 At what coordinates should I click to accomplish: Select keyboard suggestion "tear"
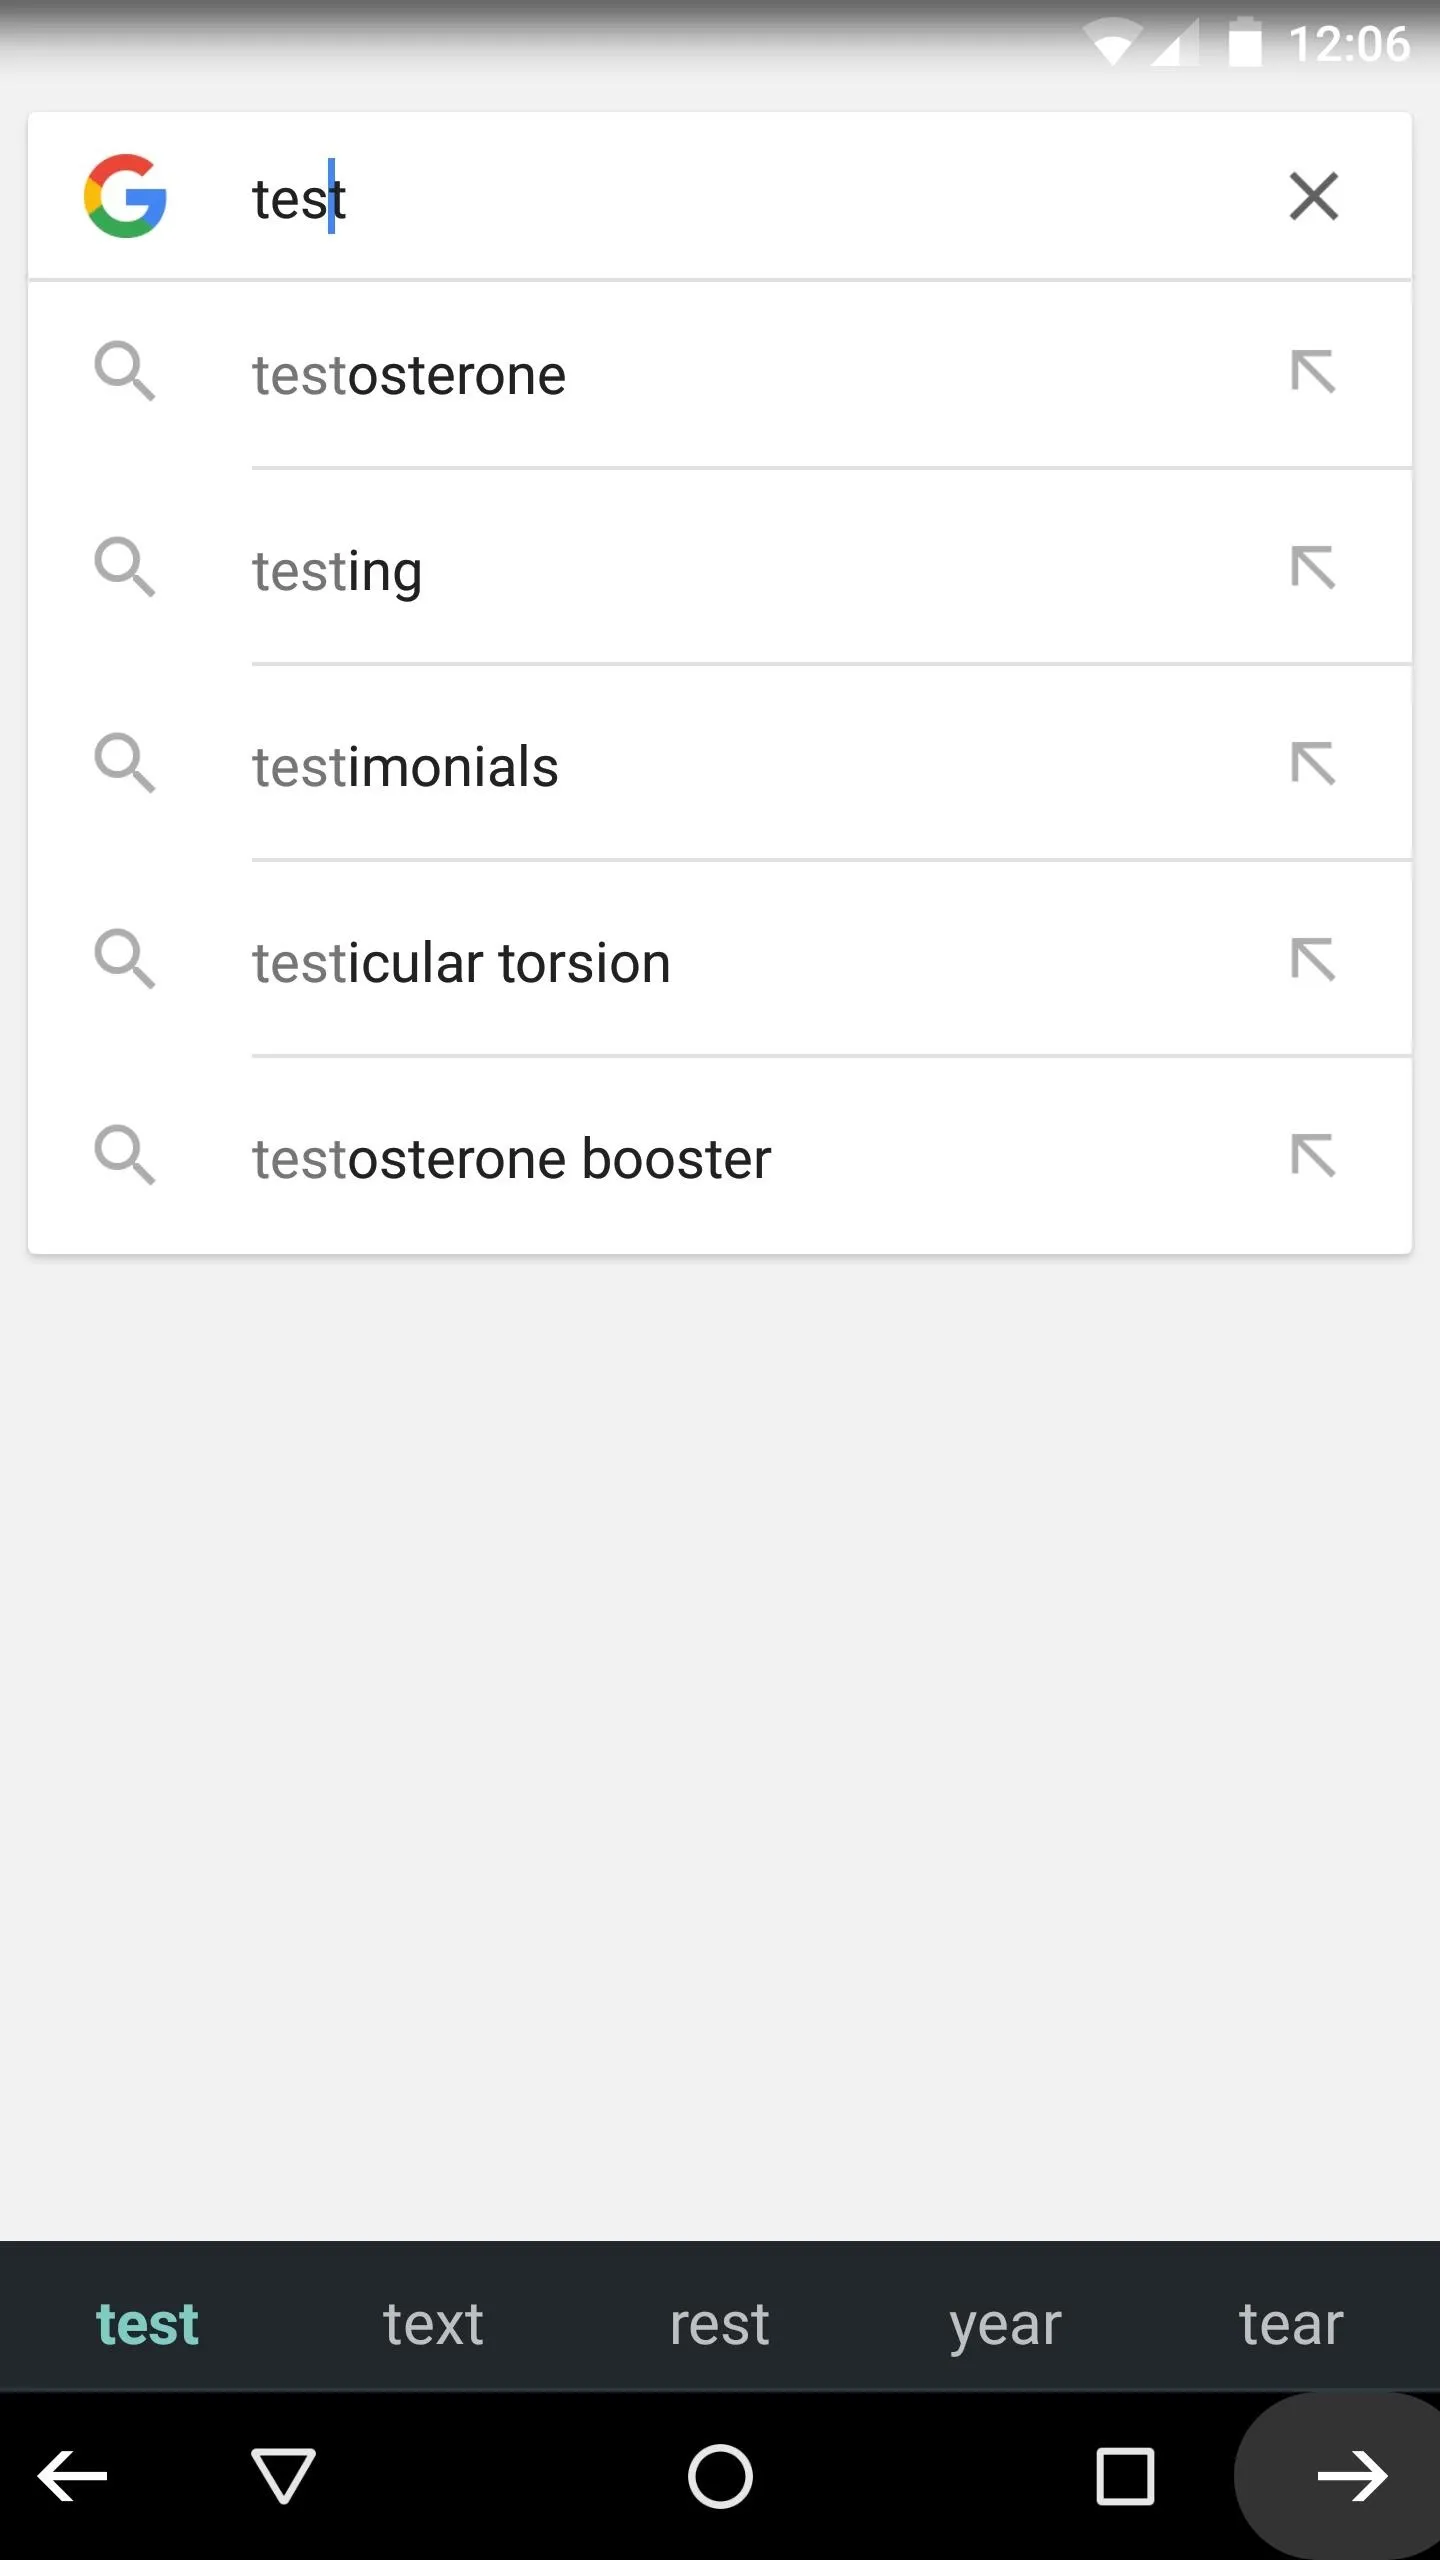(x=1291, y=2324)
